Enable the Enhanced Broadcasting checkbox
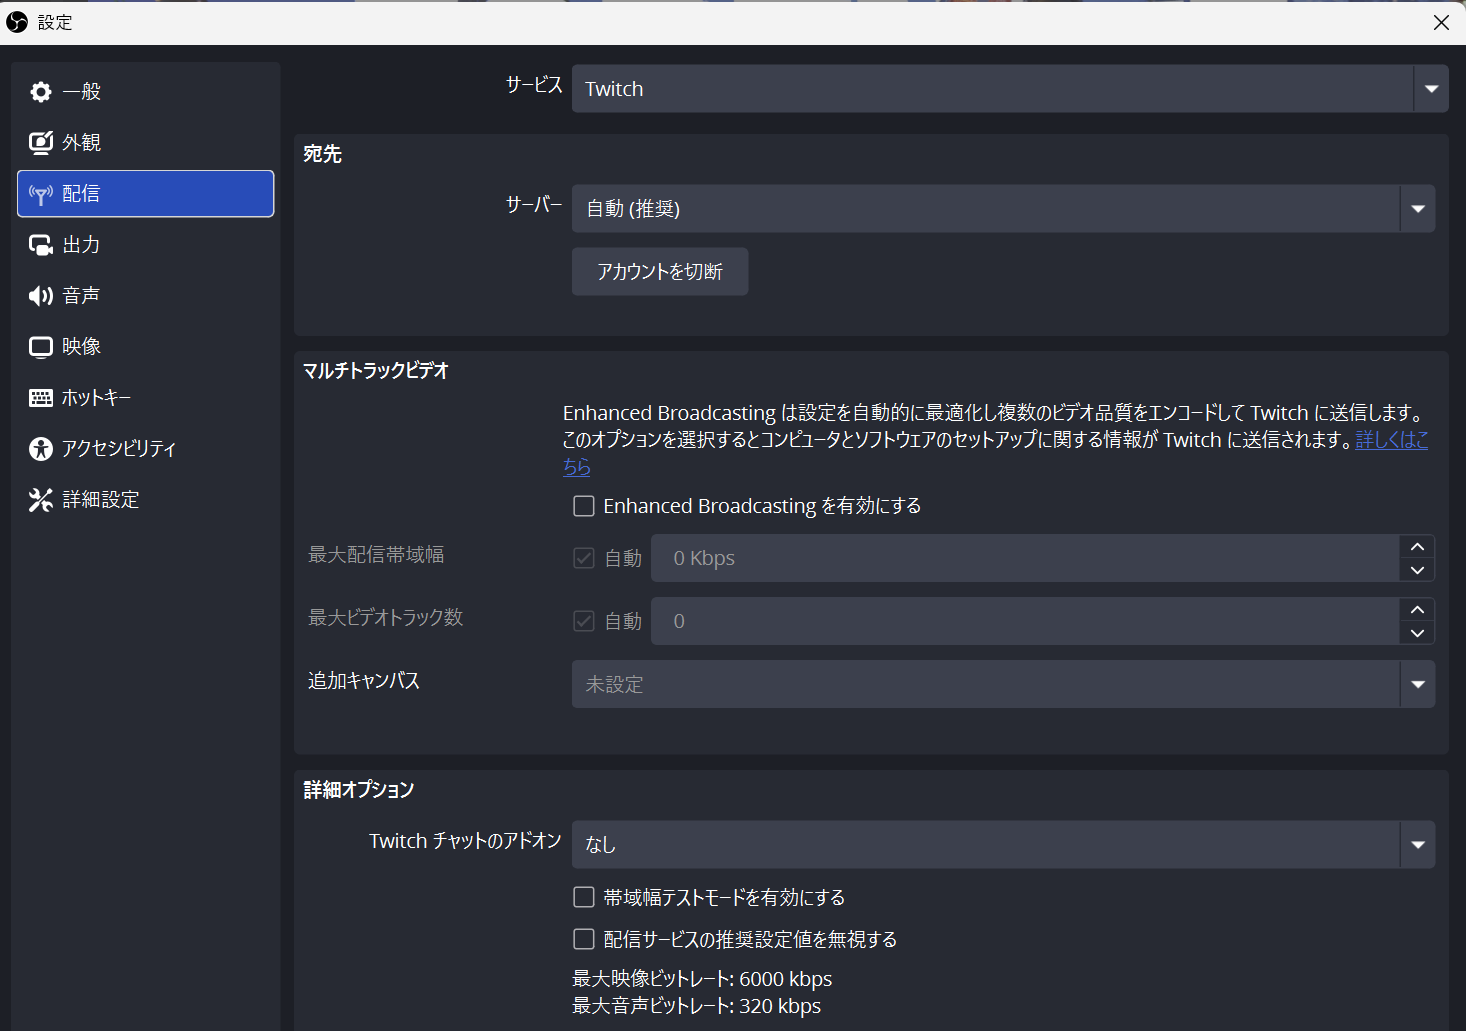The height and width of the screenshot is (1031, 1466). [x=584, y=506]
